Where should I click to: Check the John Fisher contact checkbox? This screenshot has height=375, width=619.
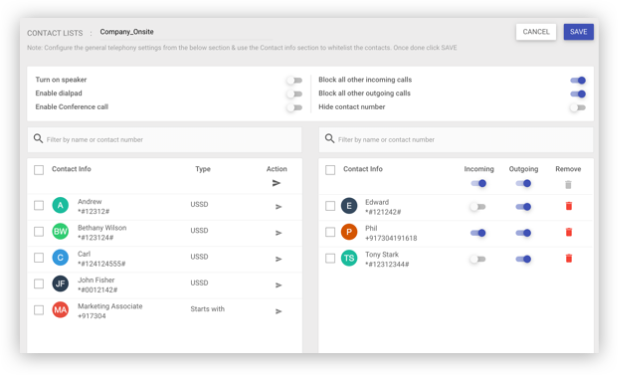39,284
